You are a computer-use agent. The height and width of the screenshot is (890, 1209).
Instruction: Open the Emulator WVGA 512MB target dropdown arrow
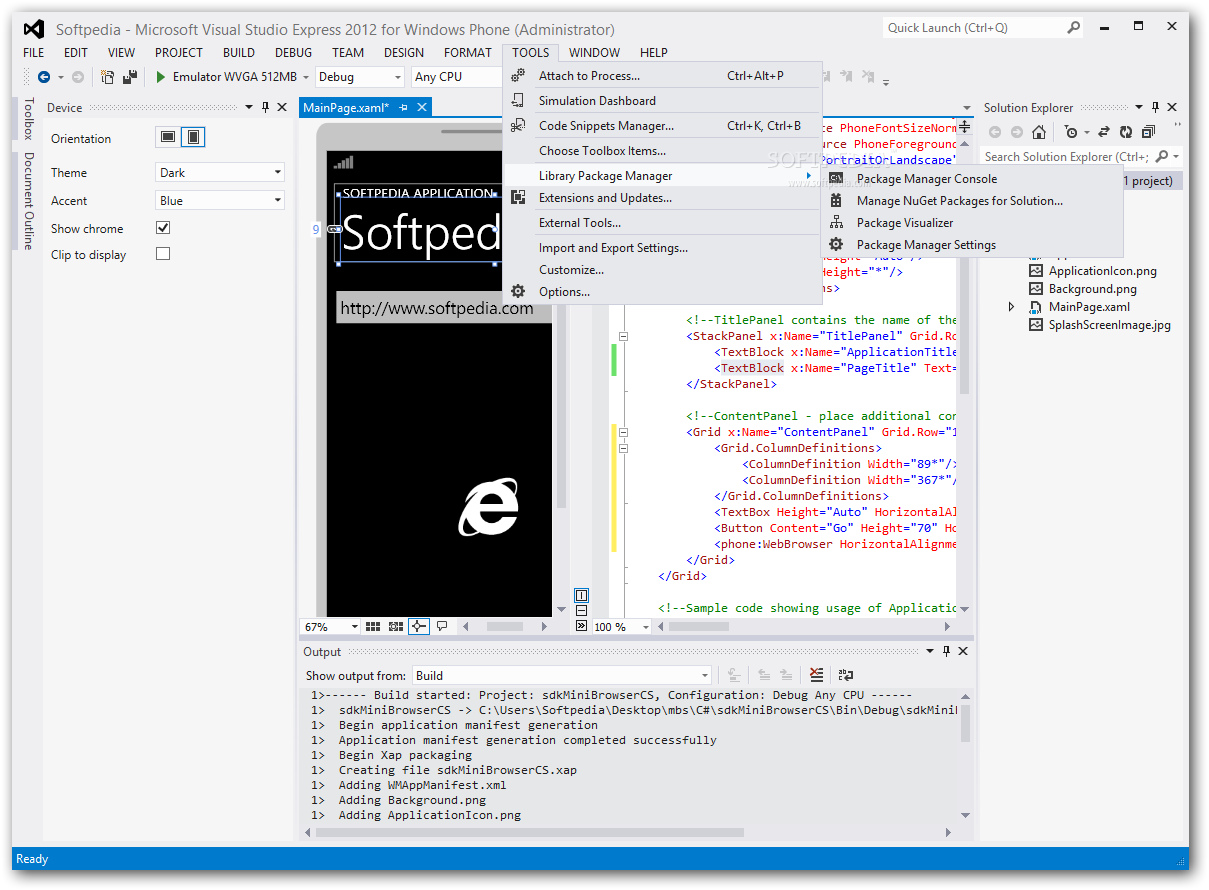305,77
